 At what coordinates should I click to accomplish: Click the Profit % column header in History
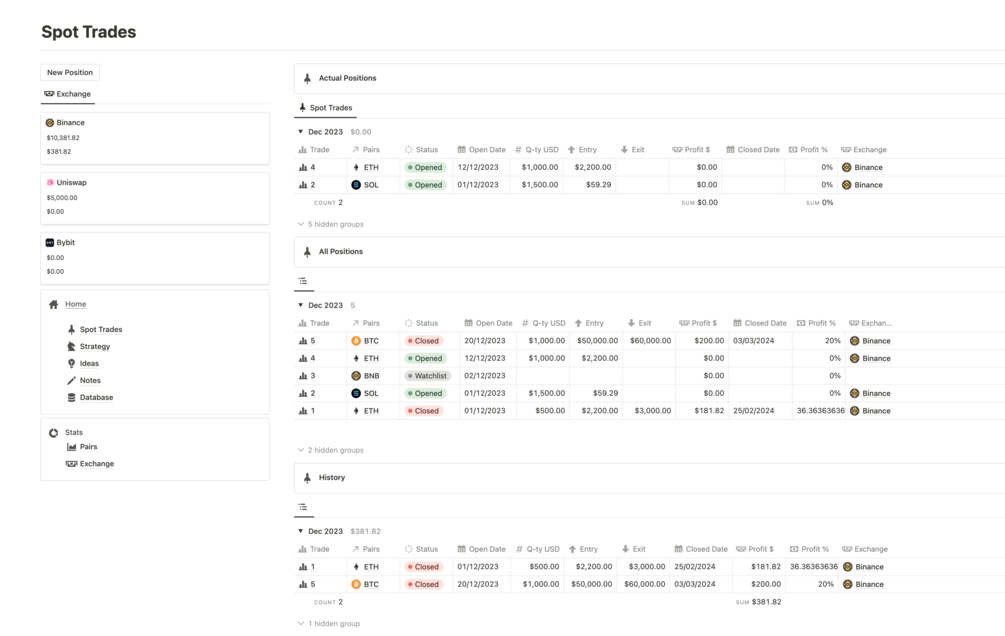[x=809, y=549]
